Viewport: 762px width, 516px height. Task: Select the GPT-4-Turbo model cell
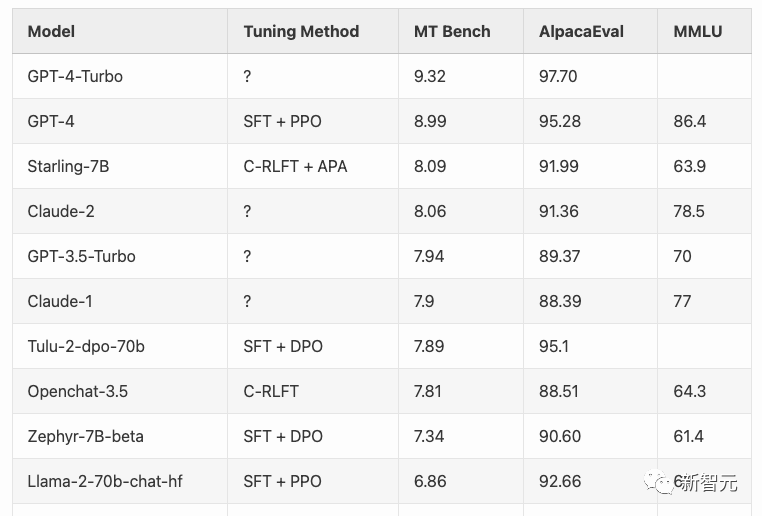coord(75,76)
